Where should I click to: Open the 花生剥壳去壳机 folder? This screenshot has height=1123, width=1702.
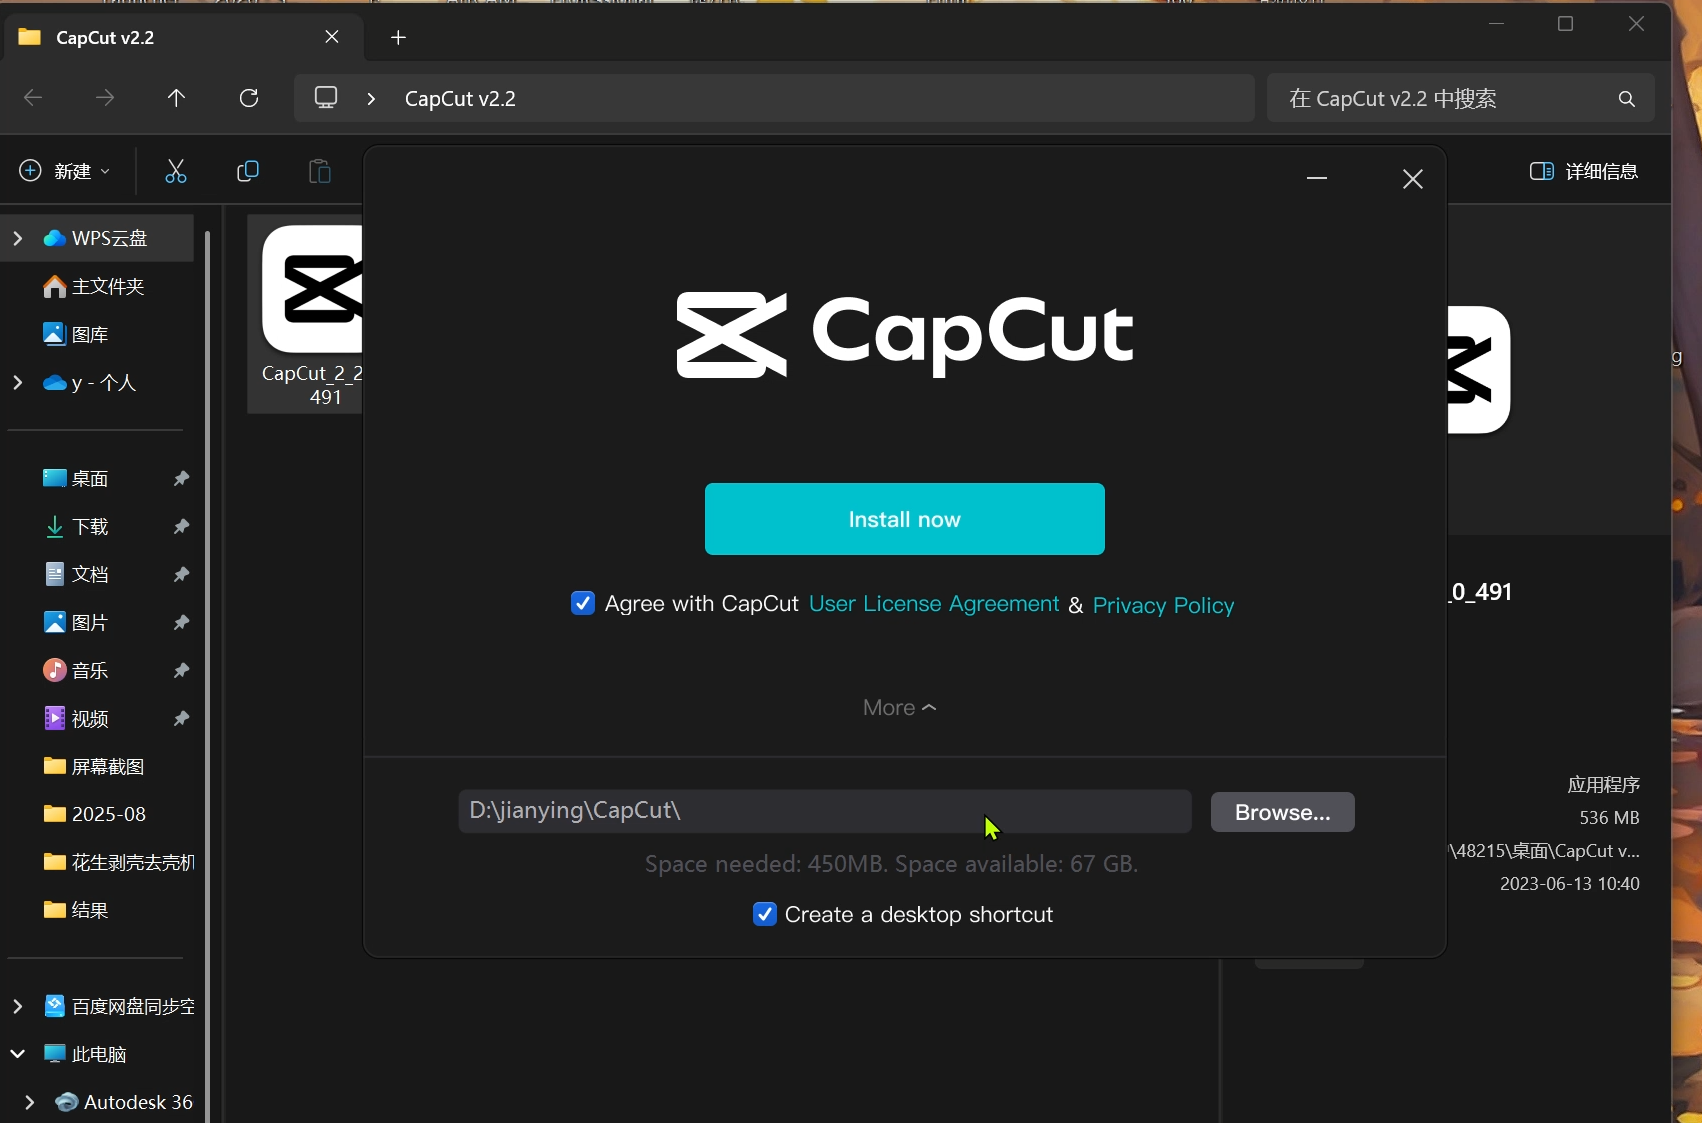(119, 862)
